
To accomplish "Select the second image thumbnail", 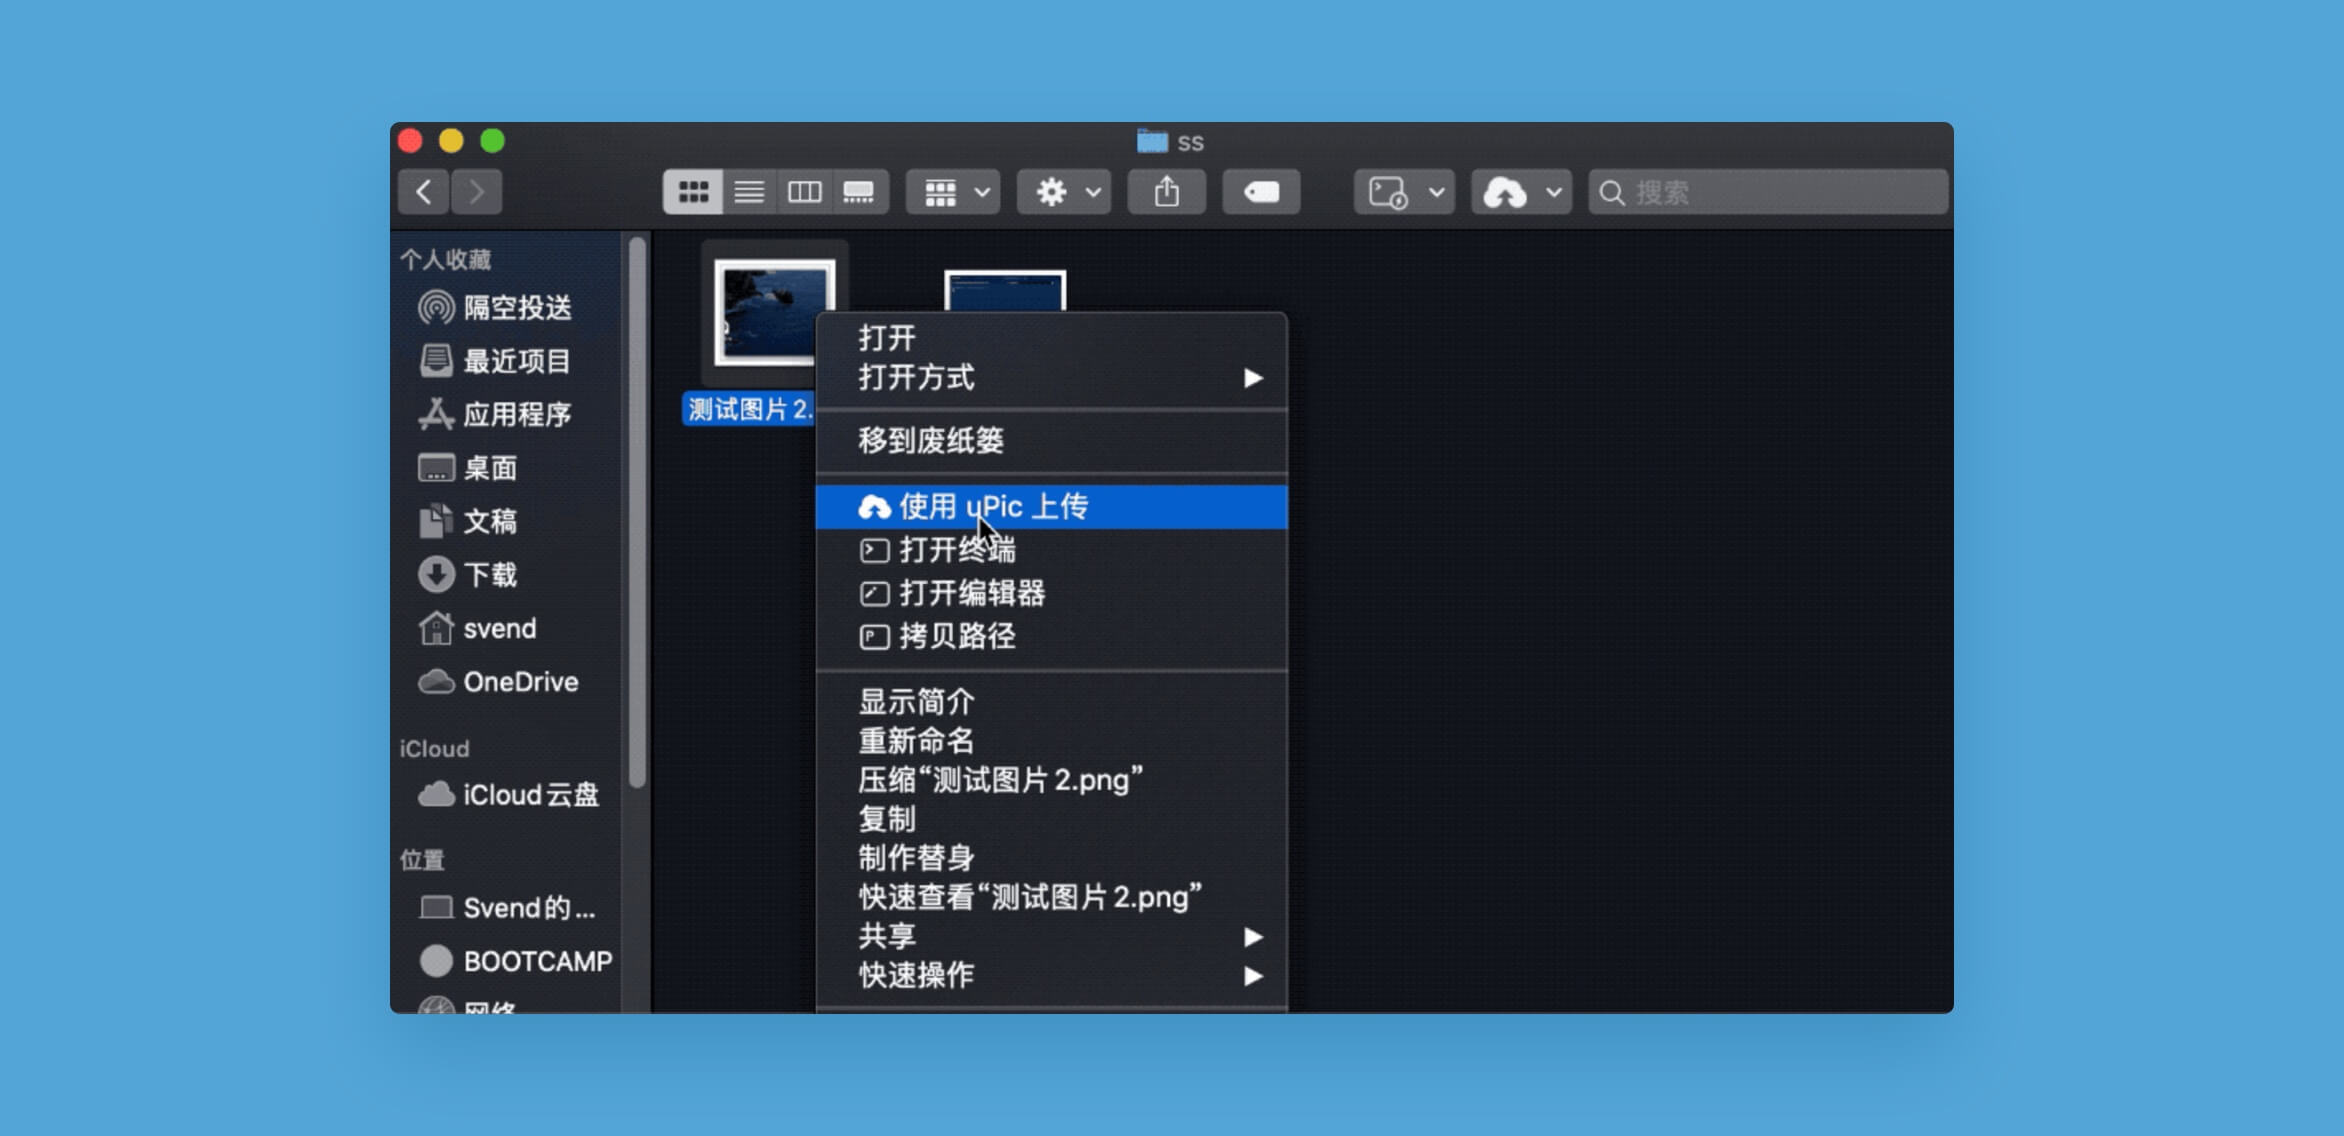I will point(1005,290).
